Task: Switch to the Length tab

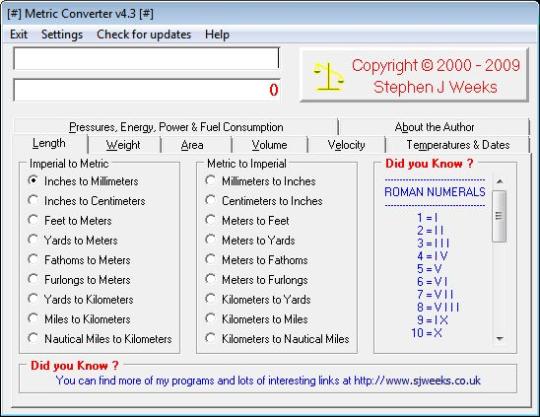Action: pyautogui.click(x=49, y=143)
